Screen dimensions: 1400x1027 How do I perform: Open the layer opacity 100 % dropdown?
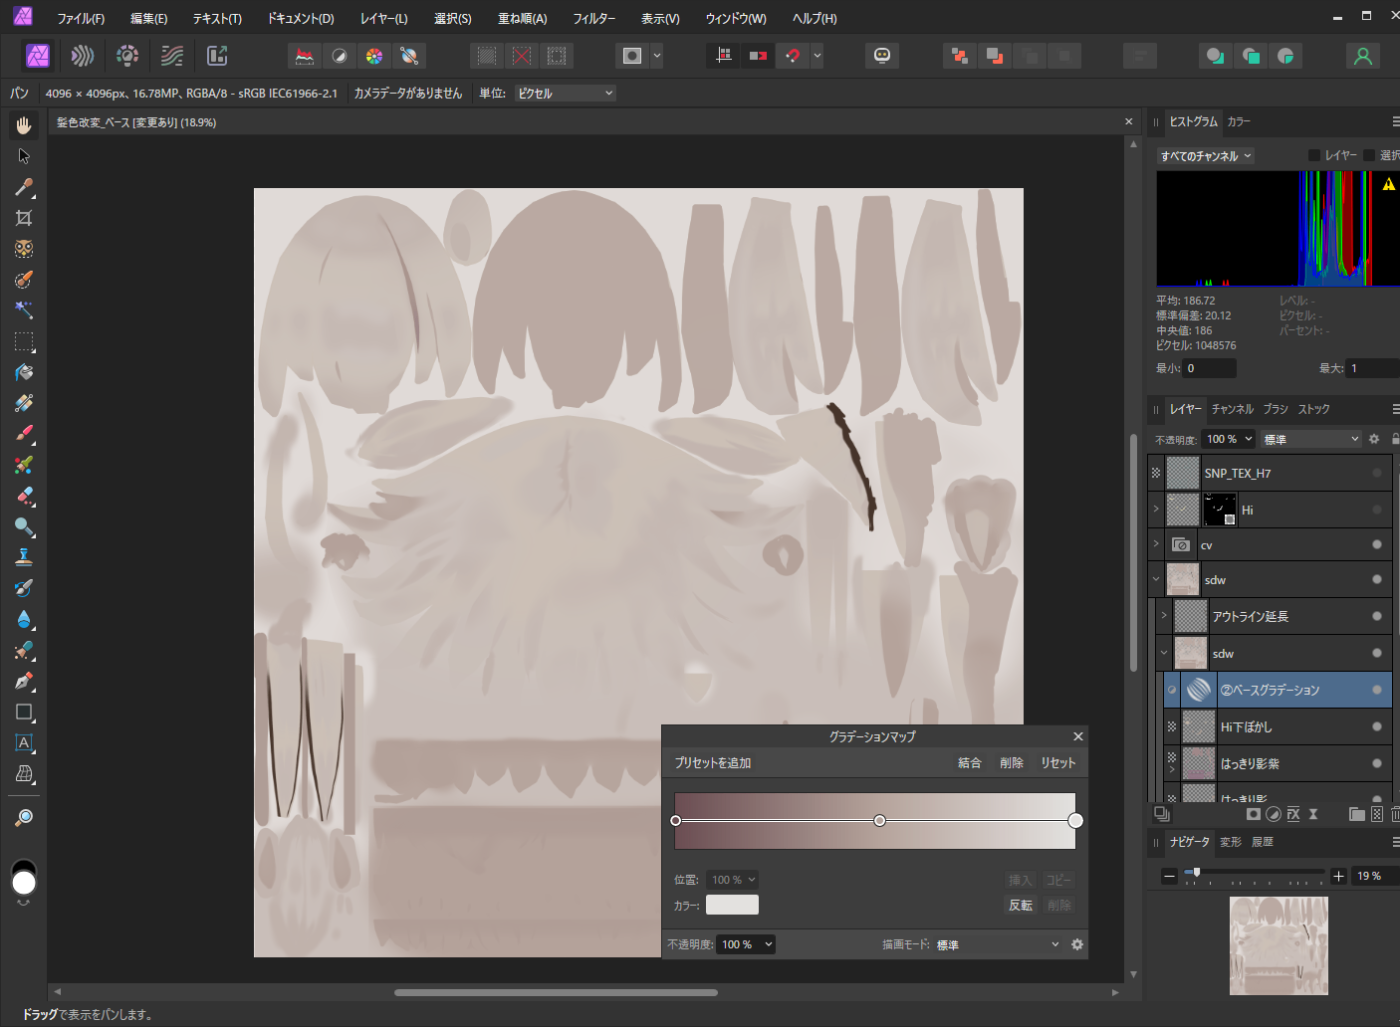click(1228, 439)
